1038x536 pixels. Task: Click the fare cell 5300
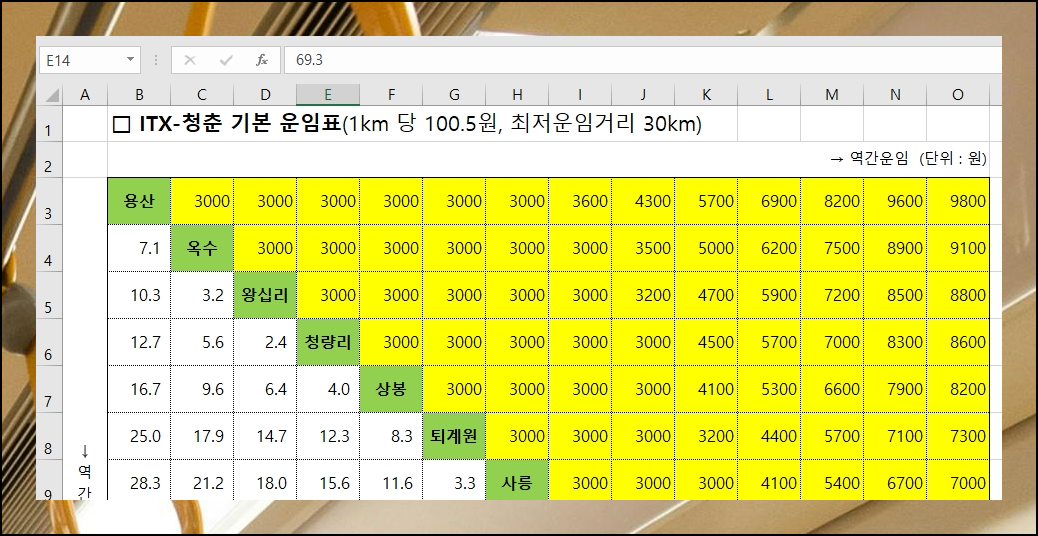coord(769,389)
